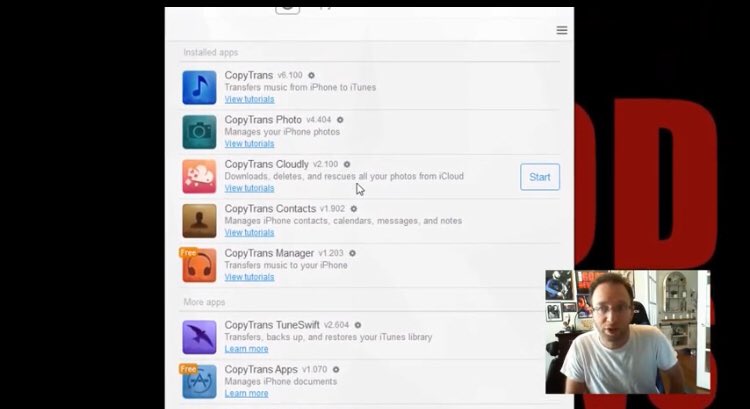Open gear settings next to CopyTrans Apps
The image size is (750, 409).
coord(336,370)
